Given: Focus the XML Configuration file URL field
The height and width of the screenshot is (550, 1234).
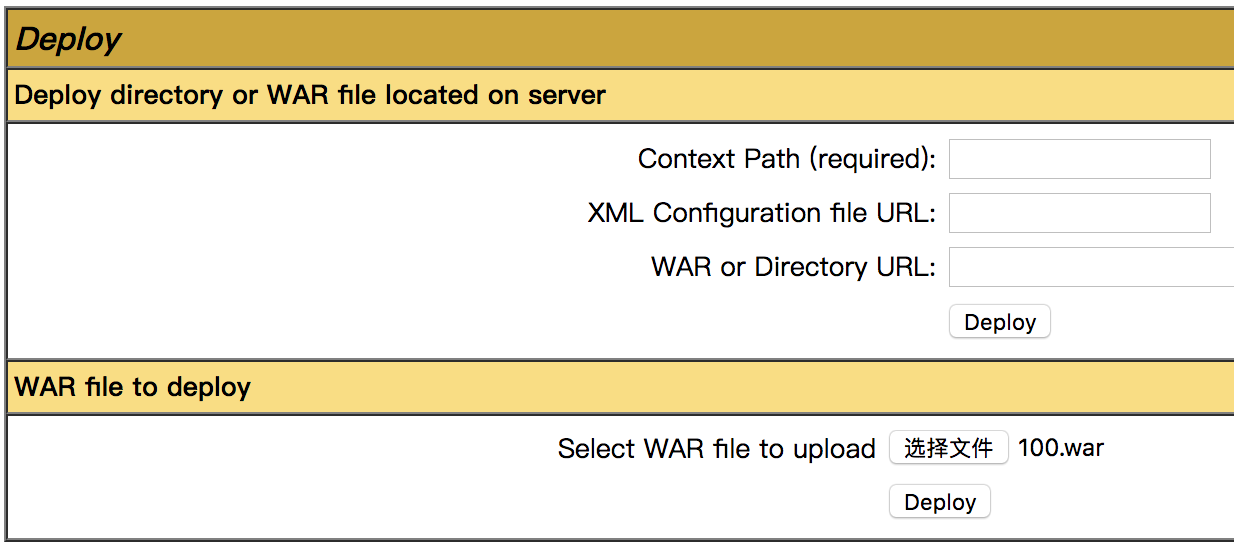Looking at the screenshot, I should pyautogui.click(x=1079, y=213).
